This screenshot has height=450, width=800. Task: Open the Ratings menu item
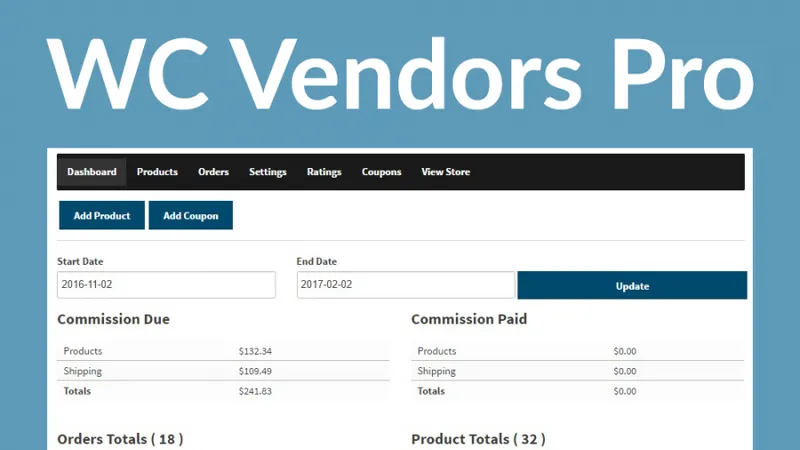click(324, 172)
